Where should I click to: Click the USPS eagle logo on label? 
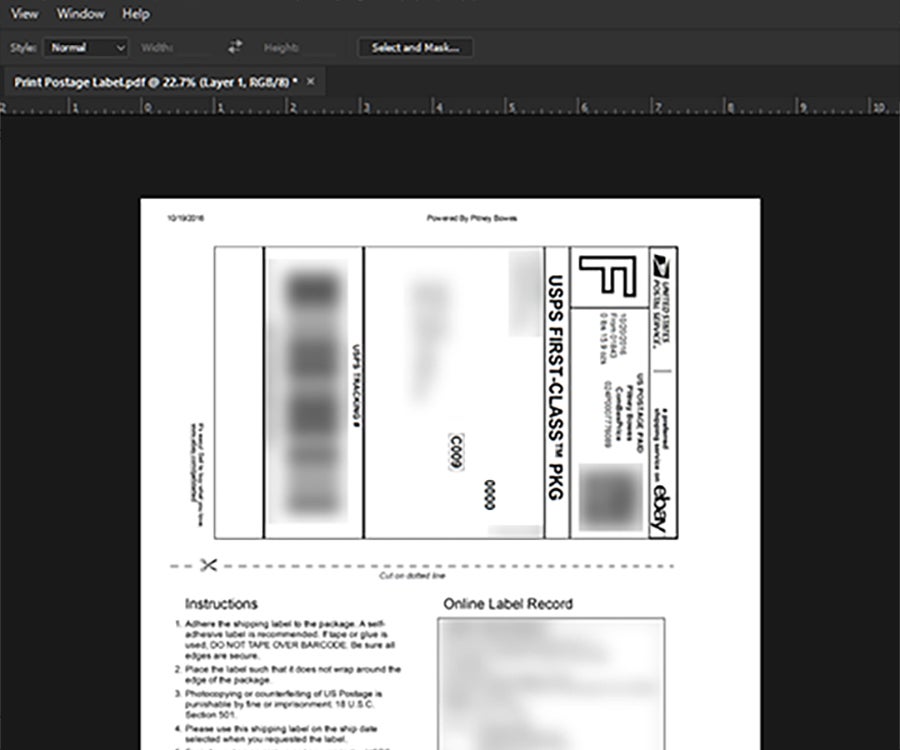pyautogui.click(x=662, y=267)
